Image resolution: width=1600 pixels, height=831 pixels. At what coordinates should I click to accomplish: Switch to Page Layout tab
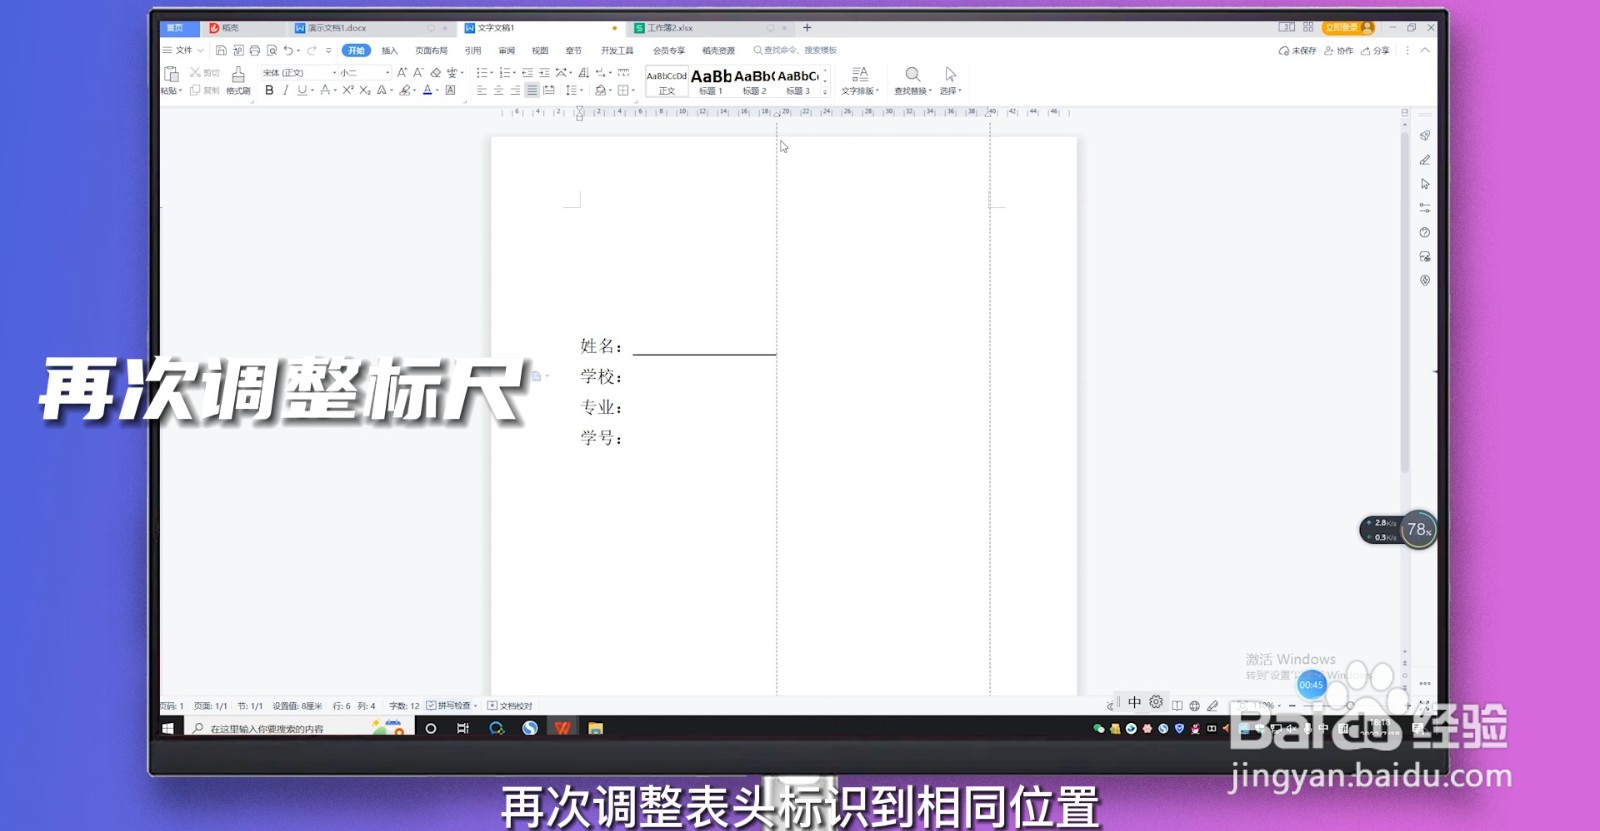click(431, 50)
